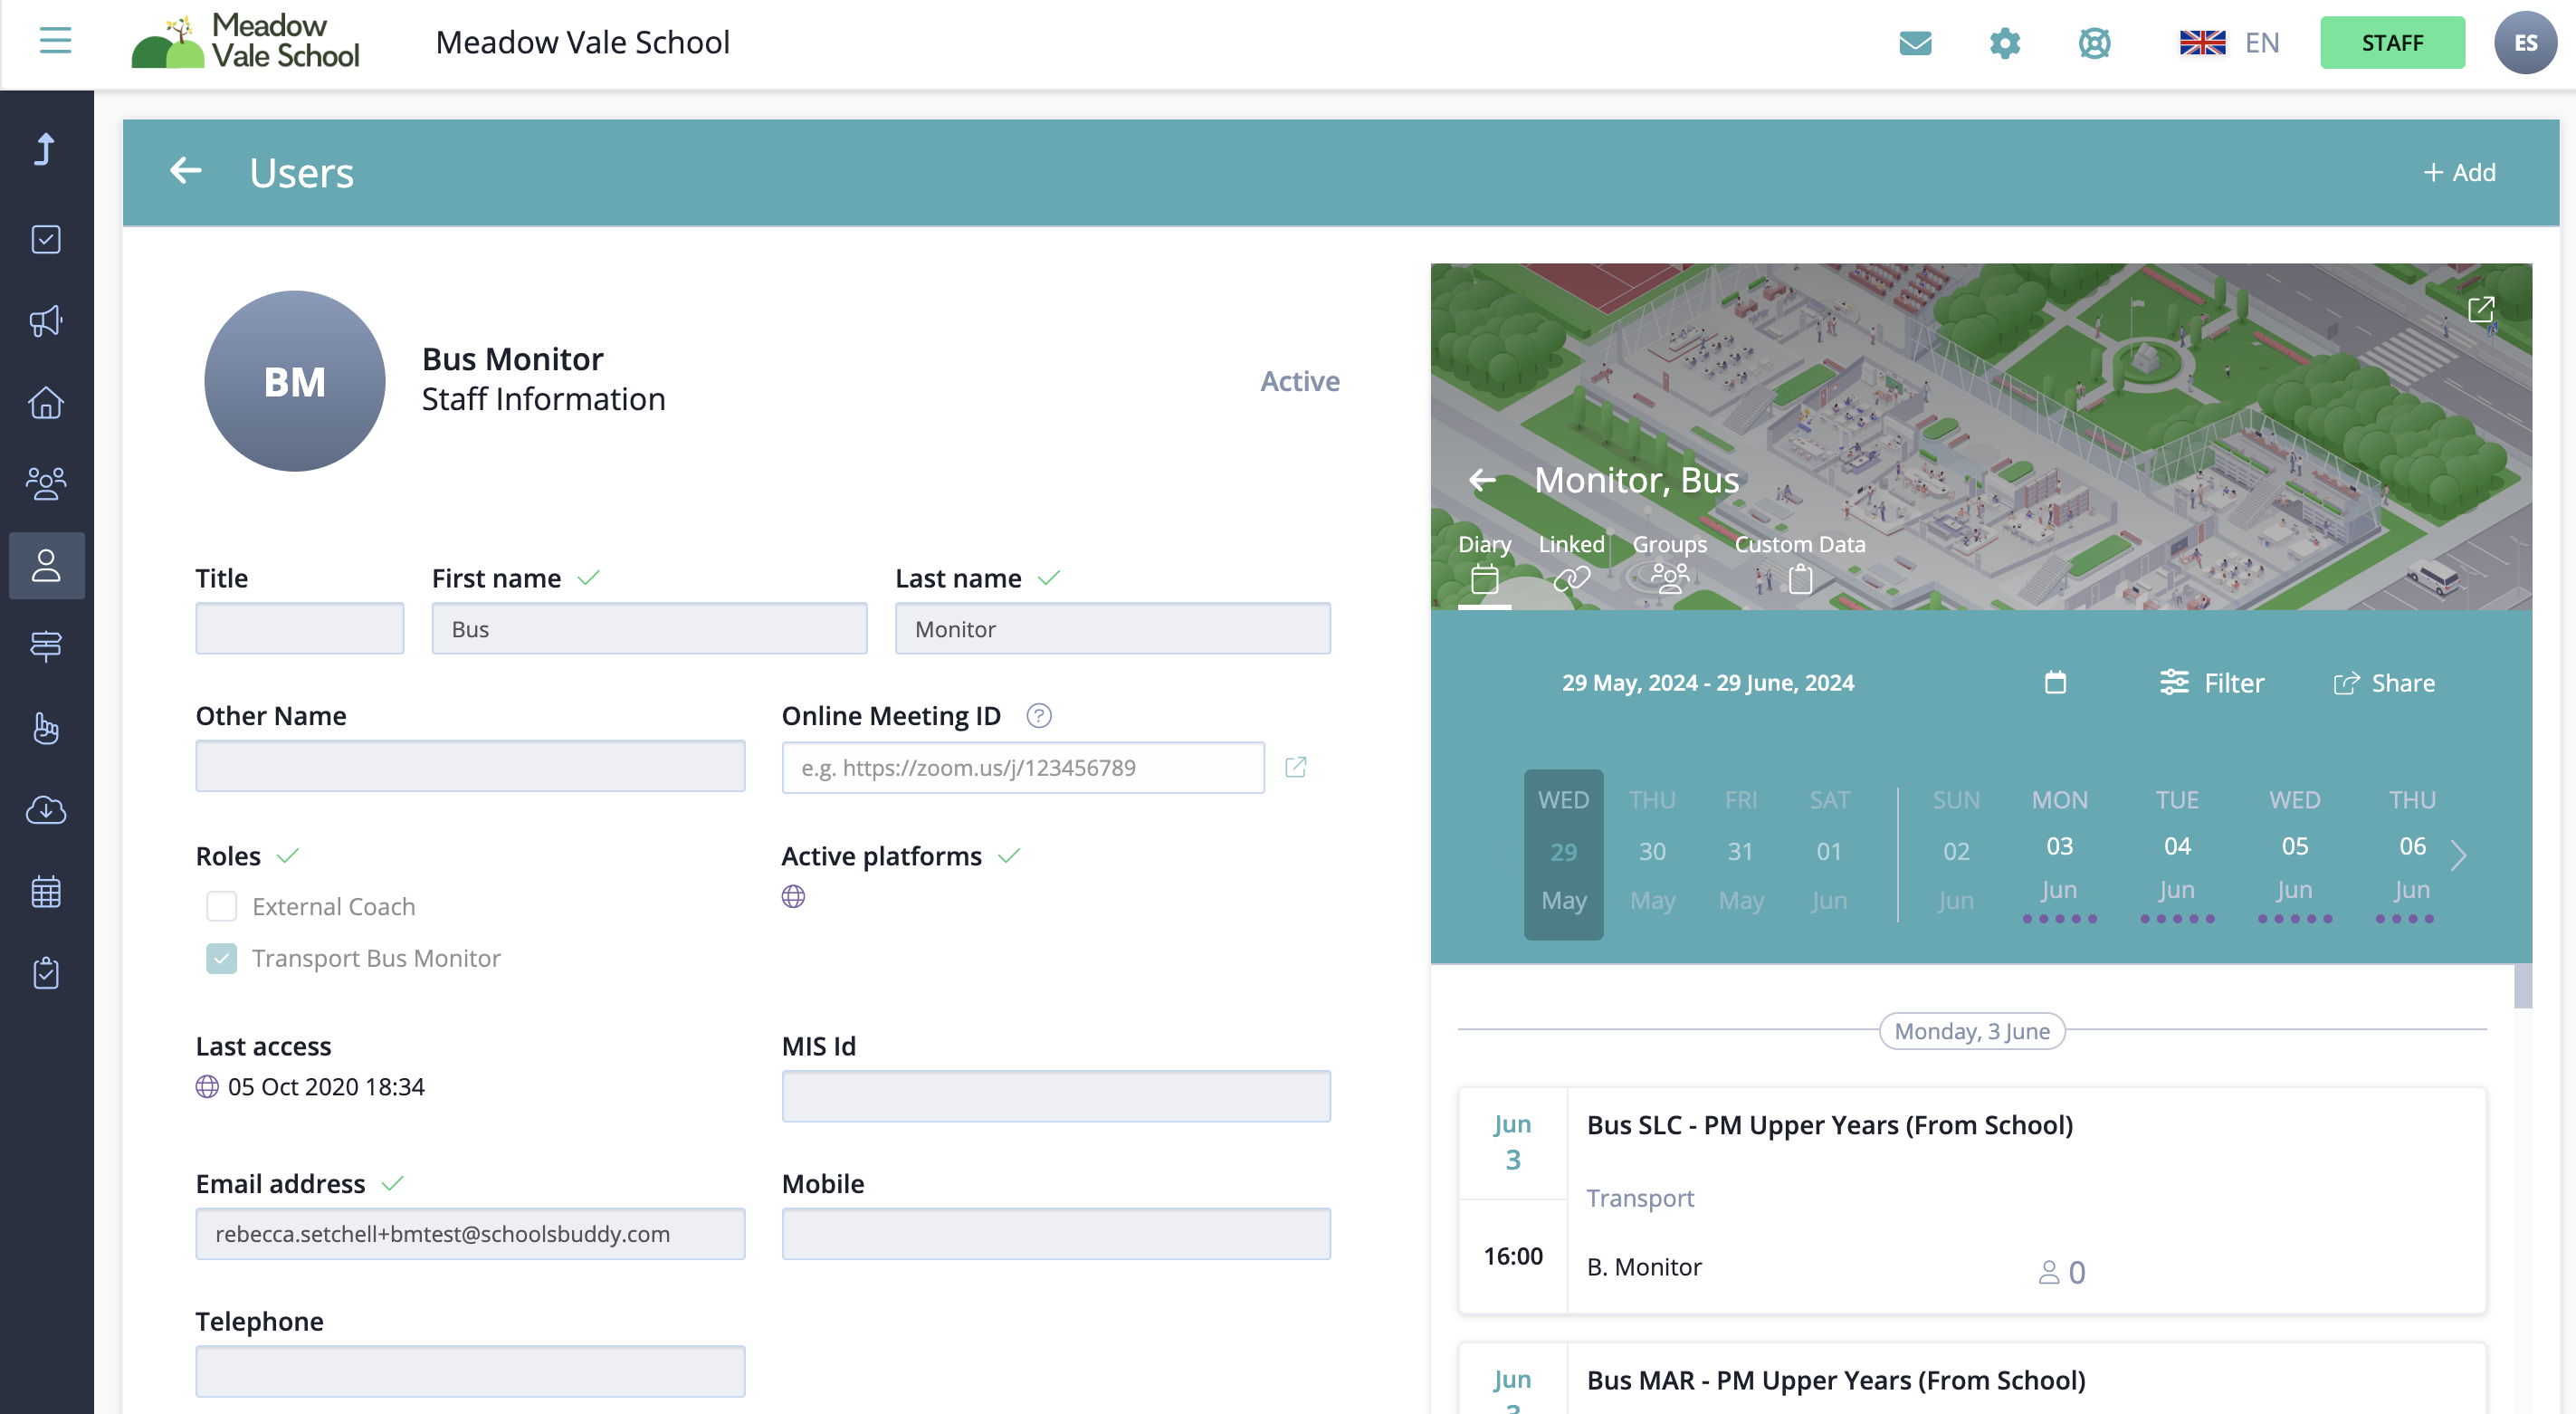
Task: Click back arrow next to Monitor, Bus
Action: pyautogui.click(x=1482, y=481)
